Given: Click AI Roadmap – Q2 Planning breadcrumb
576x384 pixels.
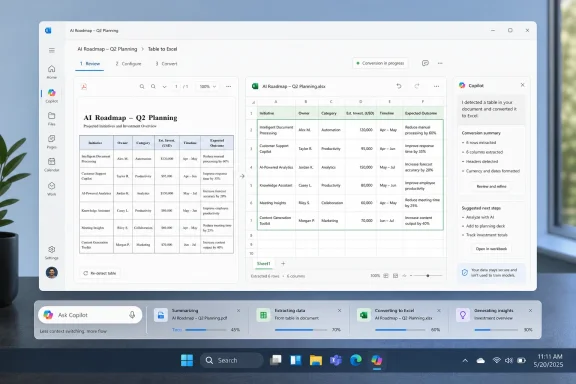Looking at the screenshot, I should coord(107,49).
